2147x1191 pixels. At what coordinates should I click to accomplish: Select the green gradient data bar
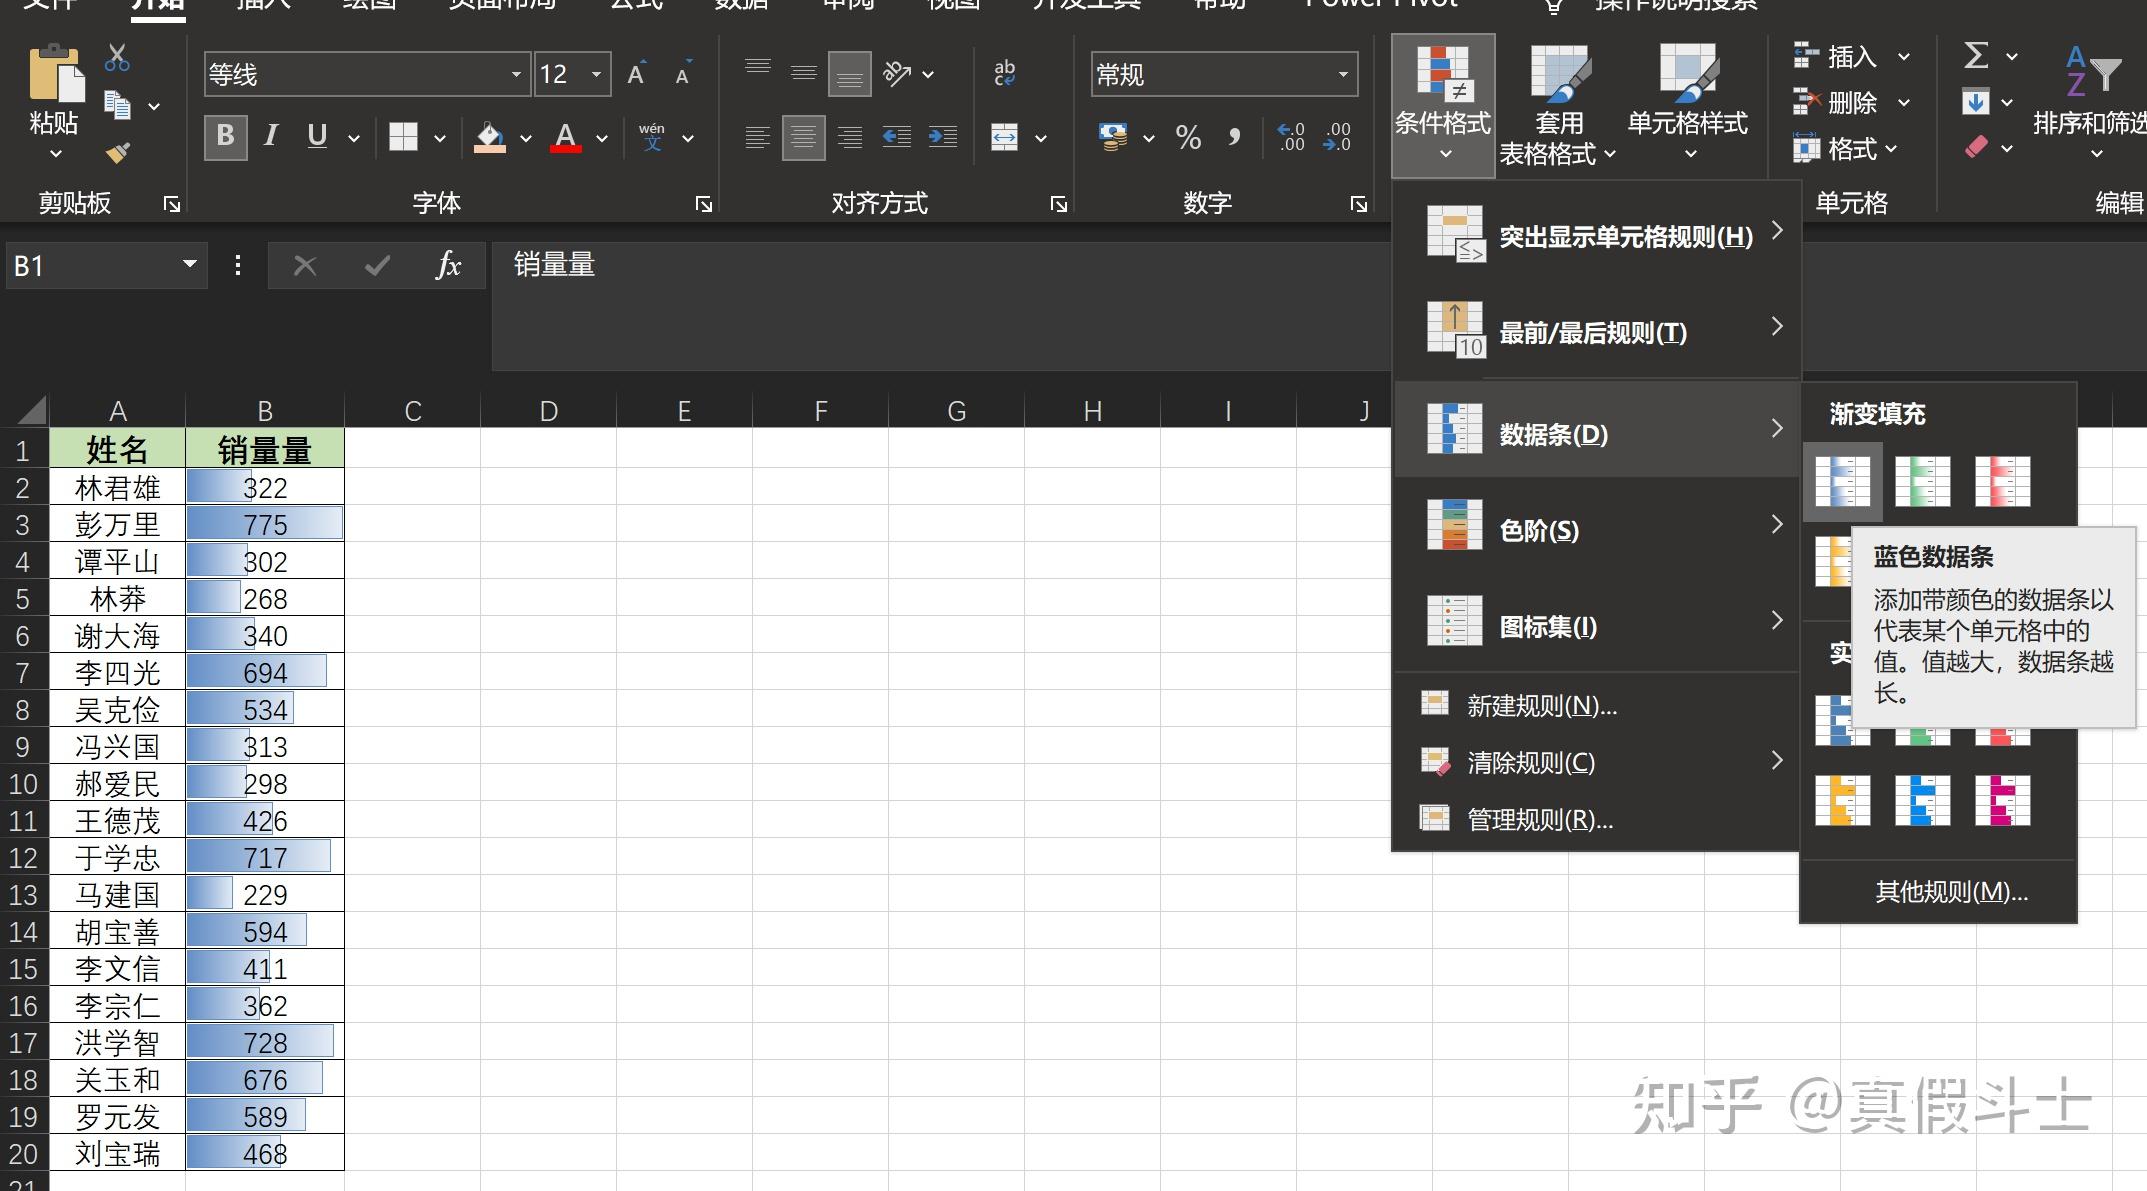(1923, 482)
